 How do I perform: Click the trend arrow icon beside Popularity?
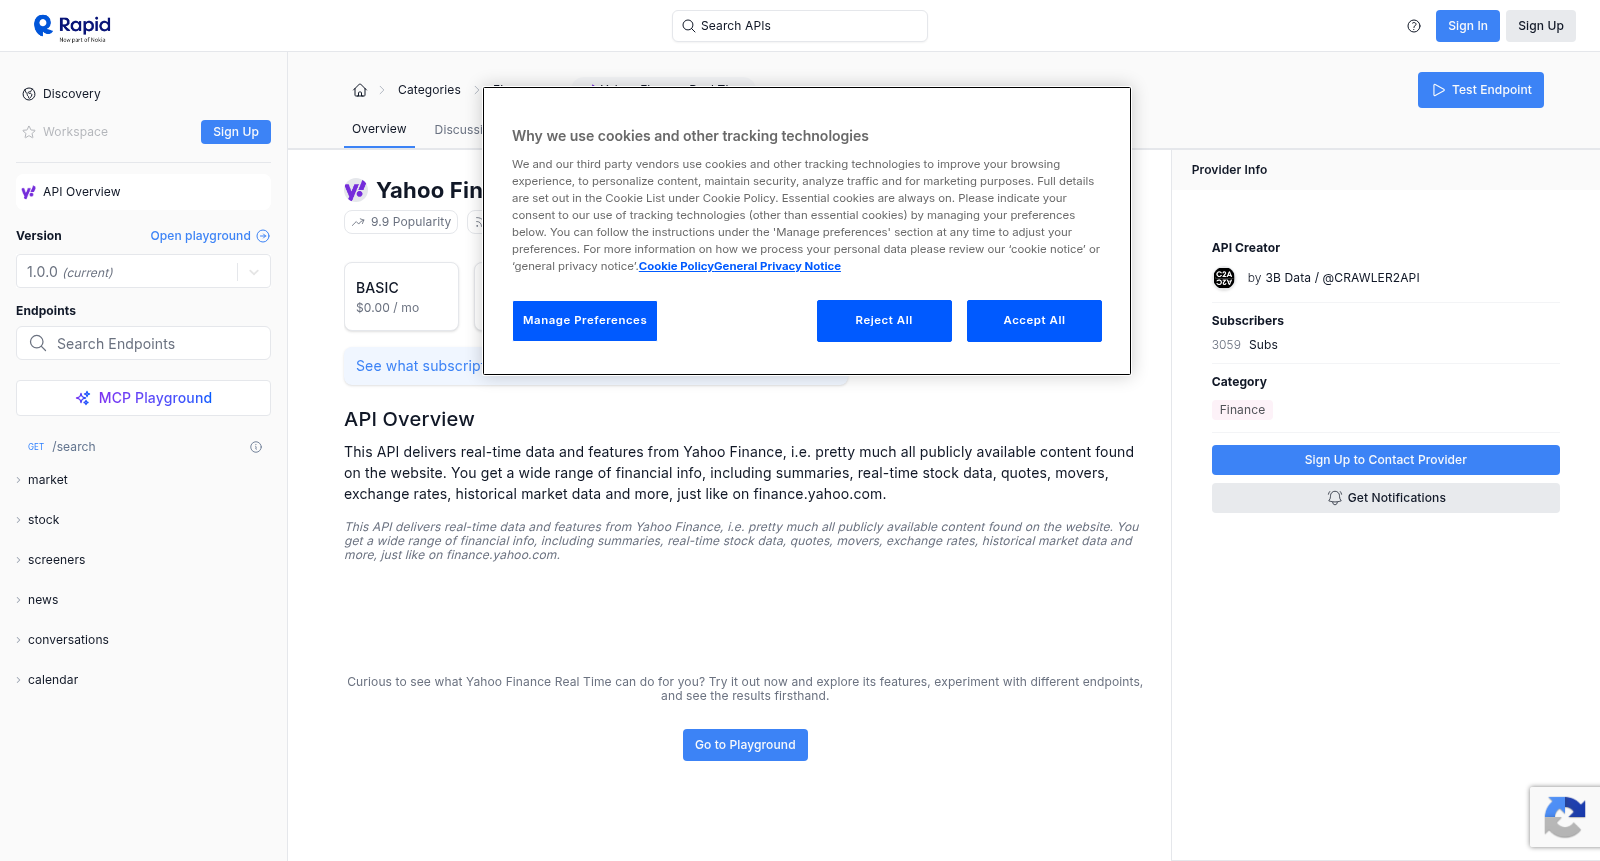358,222
